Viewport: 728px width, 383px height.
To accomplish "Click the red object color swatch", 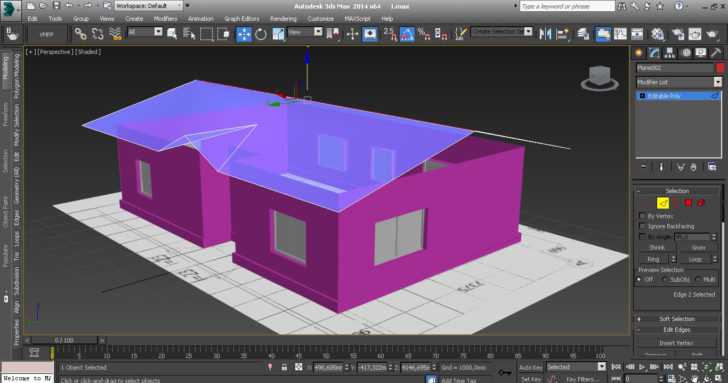I will (x=720, y=68).
